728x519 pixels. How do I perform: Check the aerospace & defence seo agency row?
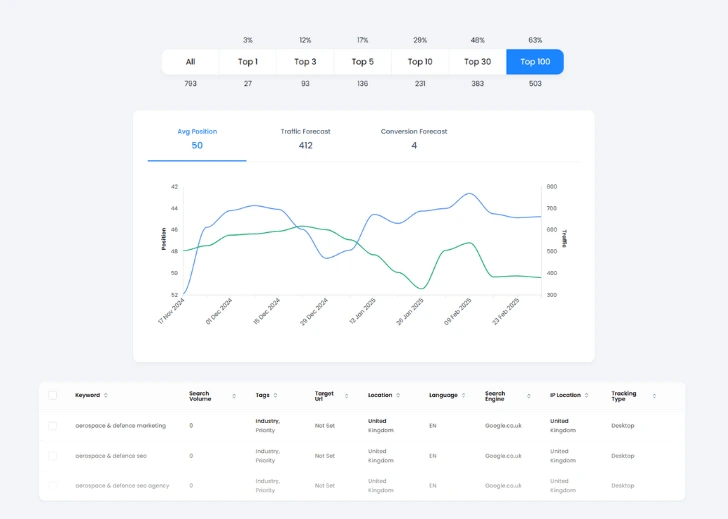(53, 486)
